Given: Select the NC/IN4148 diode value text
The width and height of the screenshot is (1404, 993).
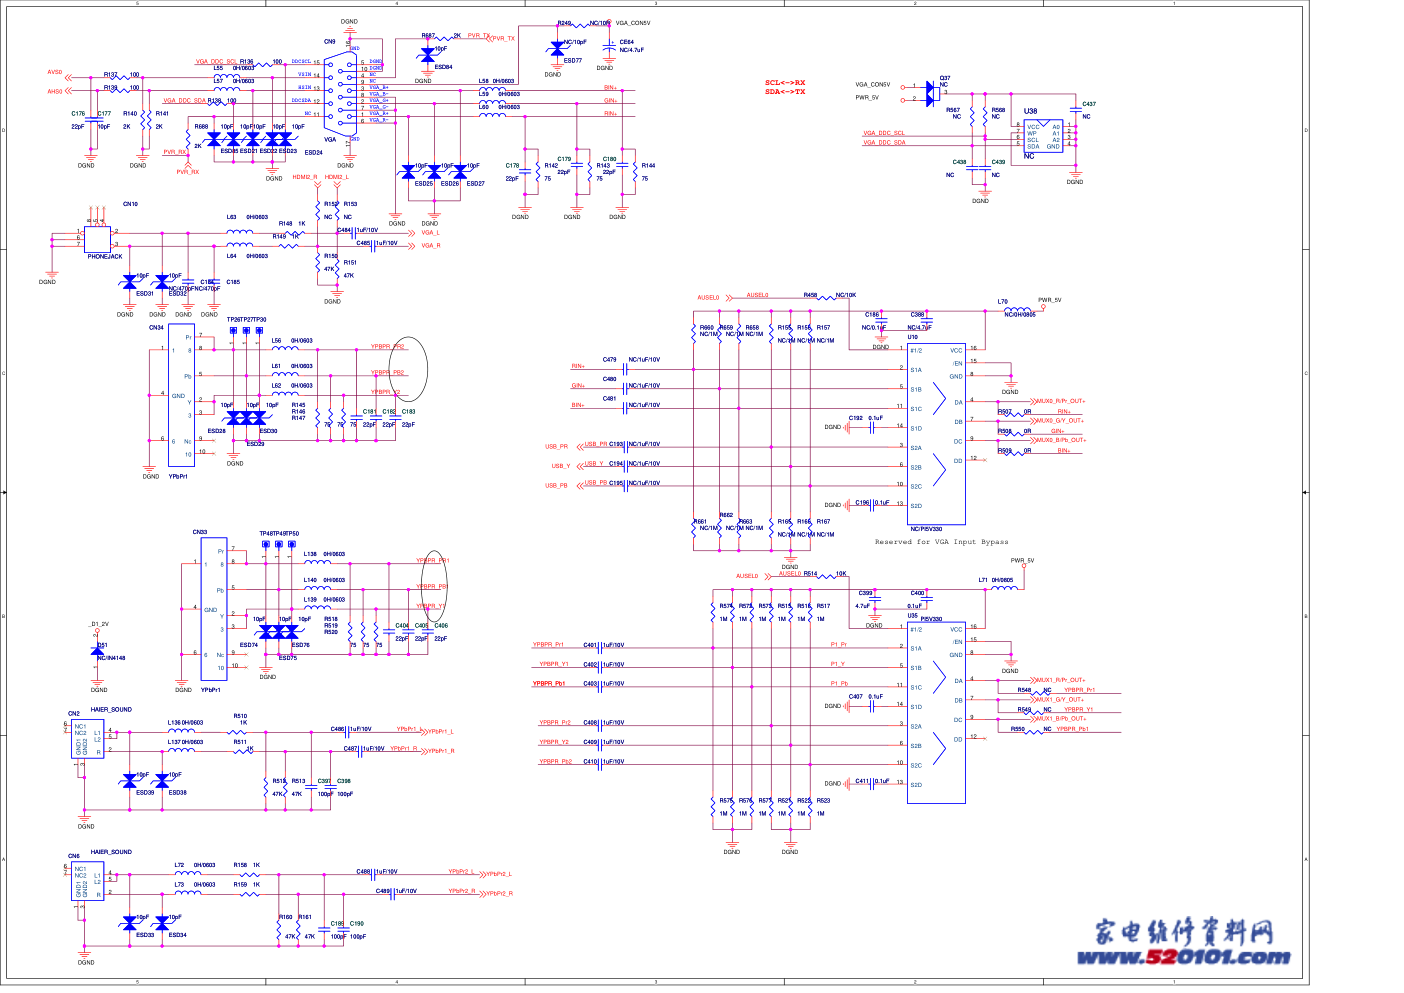Looking at the screenshot, I should [111, 658].
